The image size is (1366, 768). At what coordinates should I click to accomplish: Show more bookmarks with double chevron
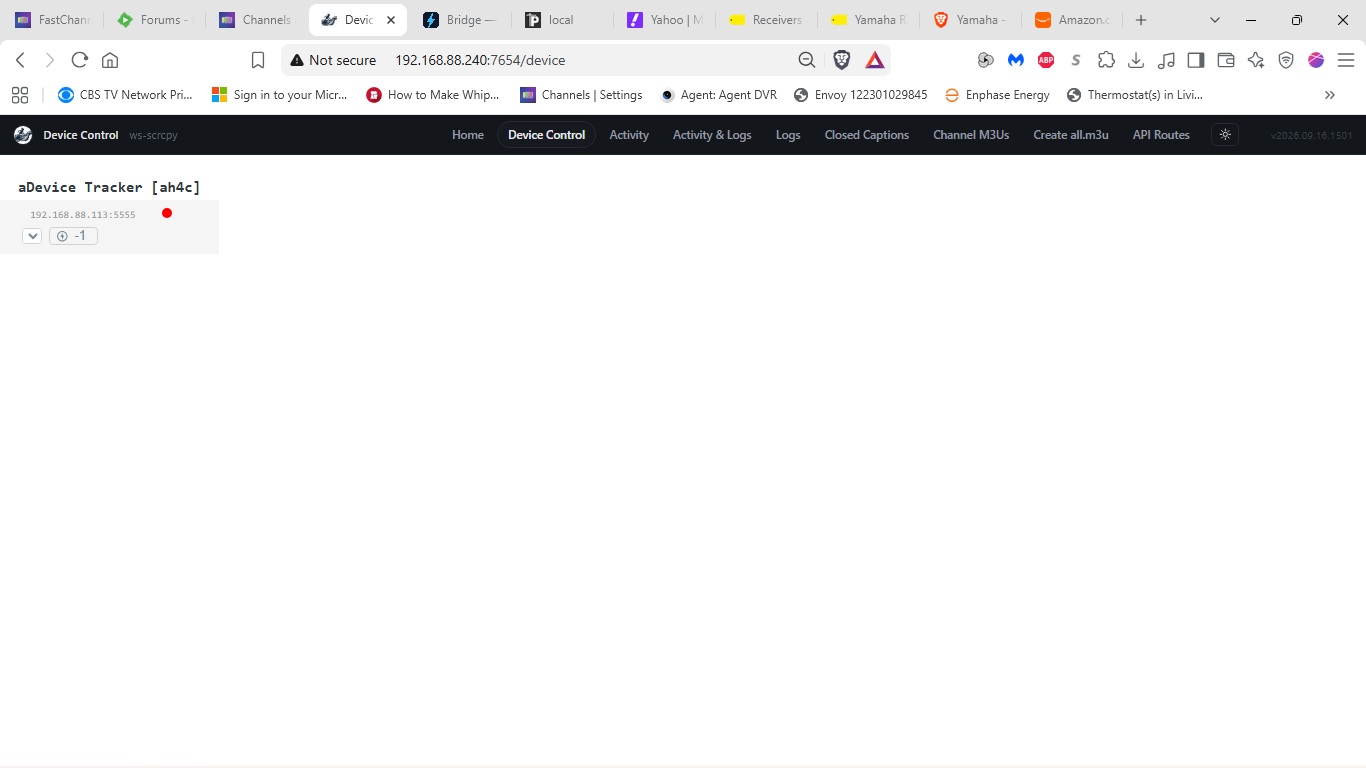pos(1330,95)
